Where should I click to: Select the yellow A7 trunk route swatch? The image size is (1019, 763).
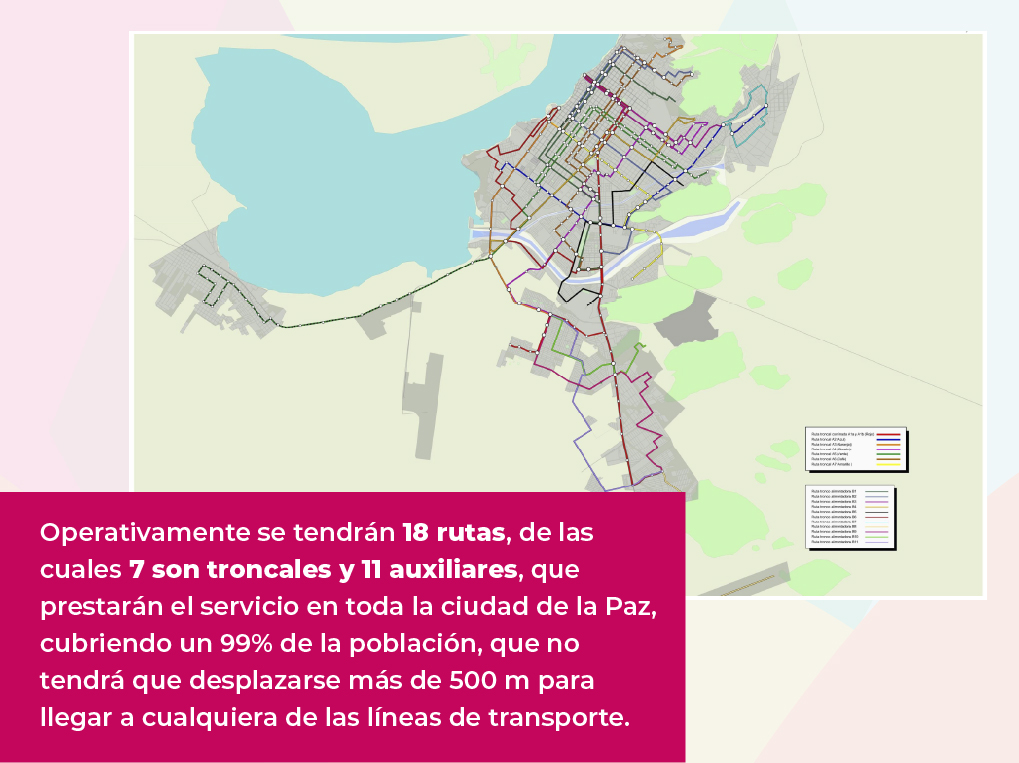[x=888, y=466]
